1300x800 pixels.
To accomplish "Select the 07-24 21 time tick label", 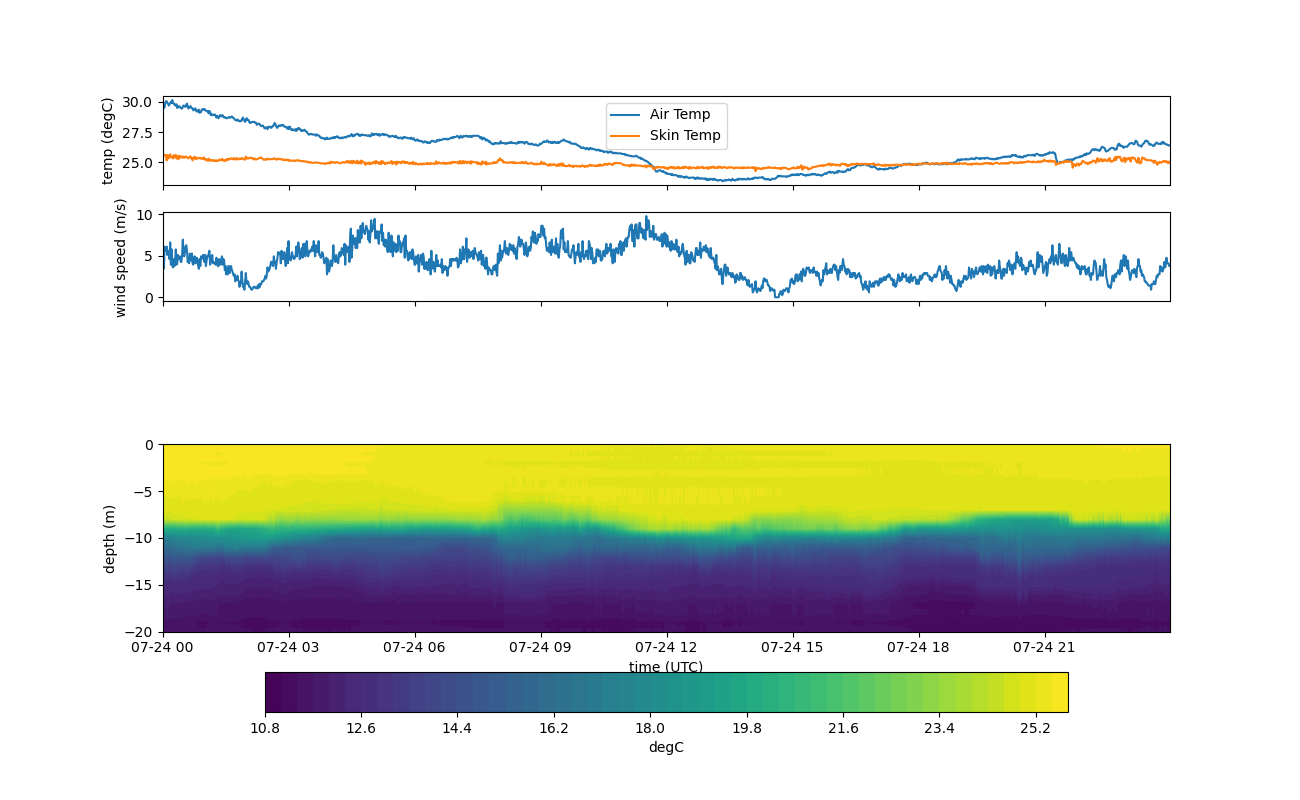I will coord(1045,648).
